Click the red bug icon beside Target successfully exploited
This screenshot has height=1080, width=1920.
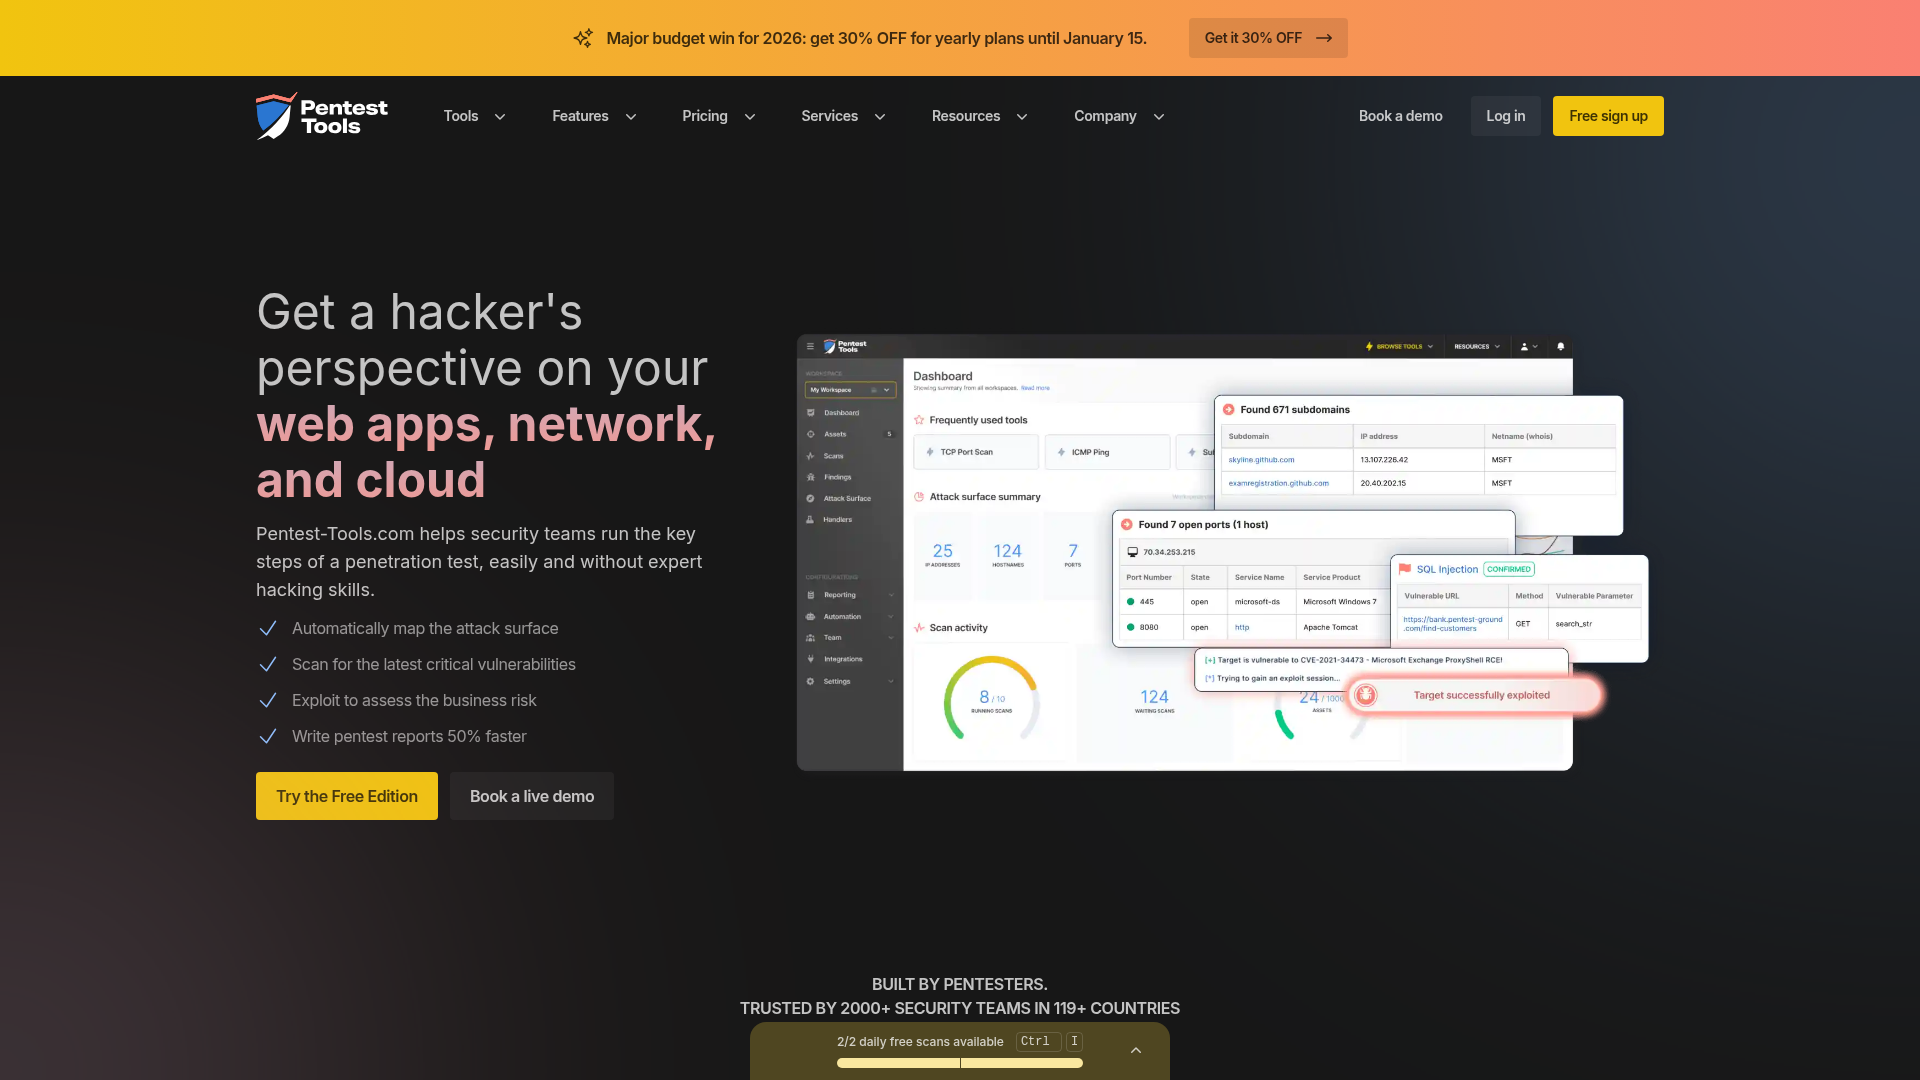click(1366, 695)
